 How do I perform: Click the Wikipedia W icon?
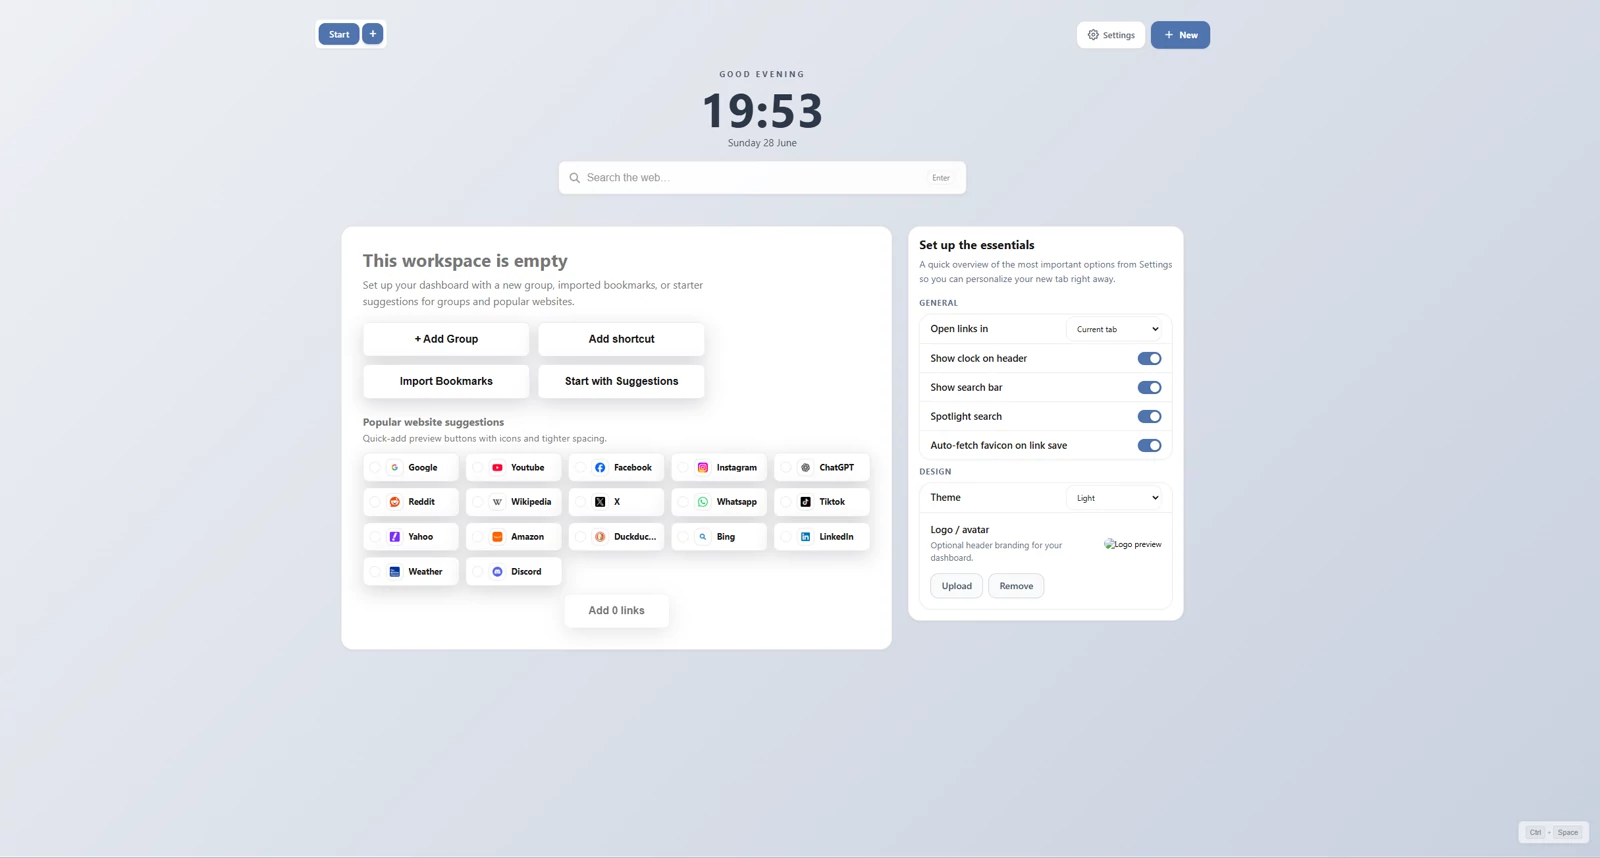(x=497, y=502)
